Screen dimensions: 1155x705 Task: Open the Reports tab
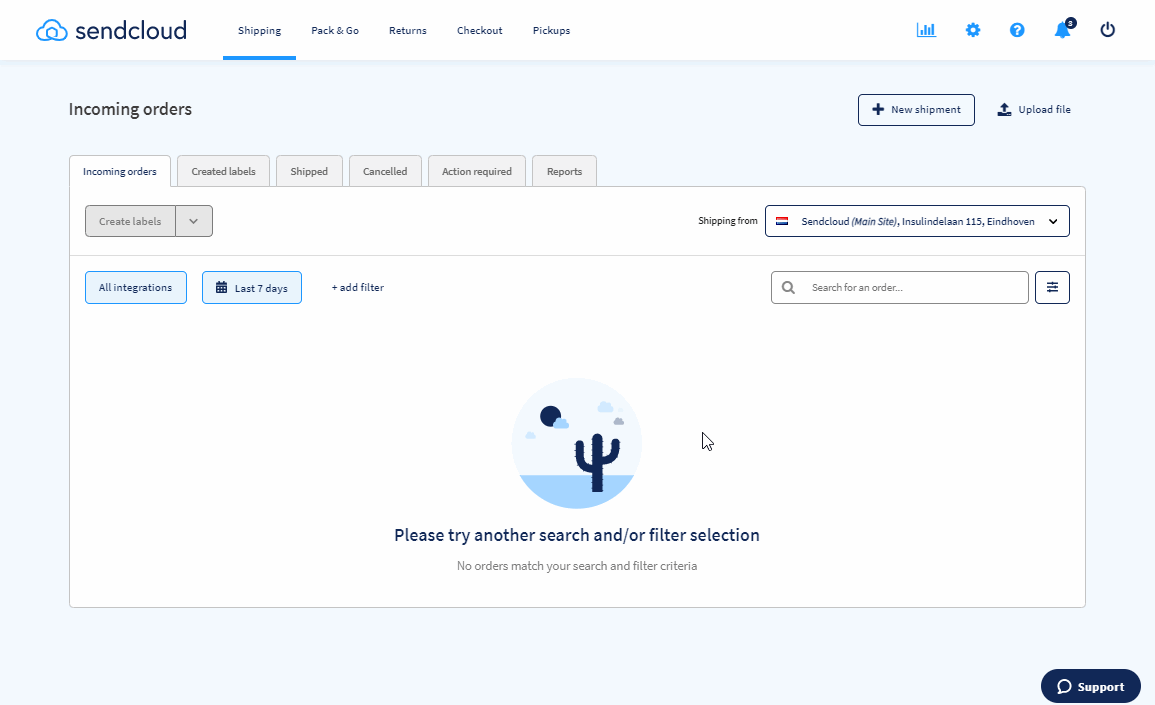coord(564,171)
